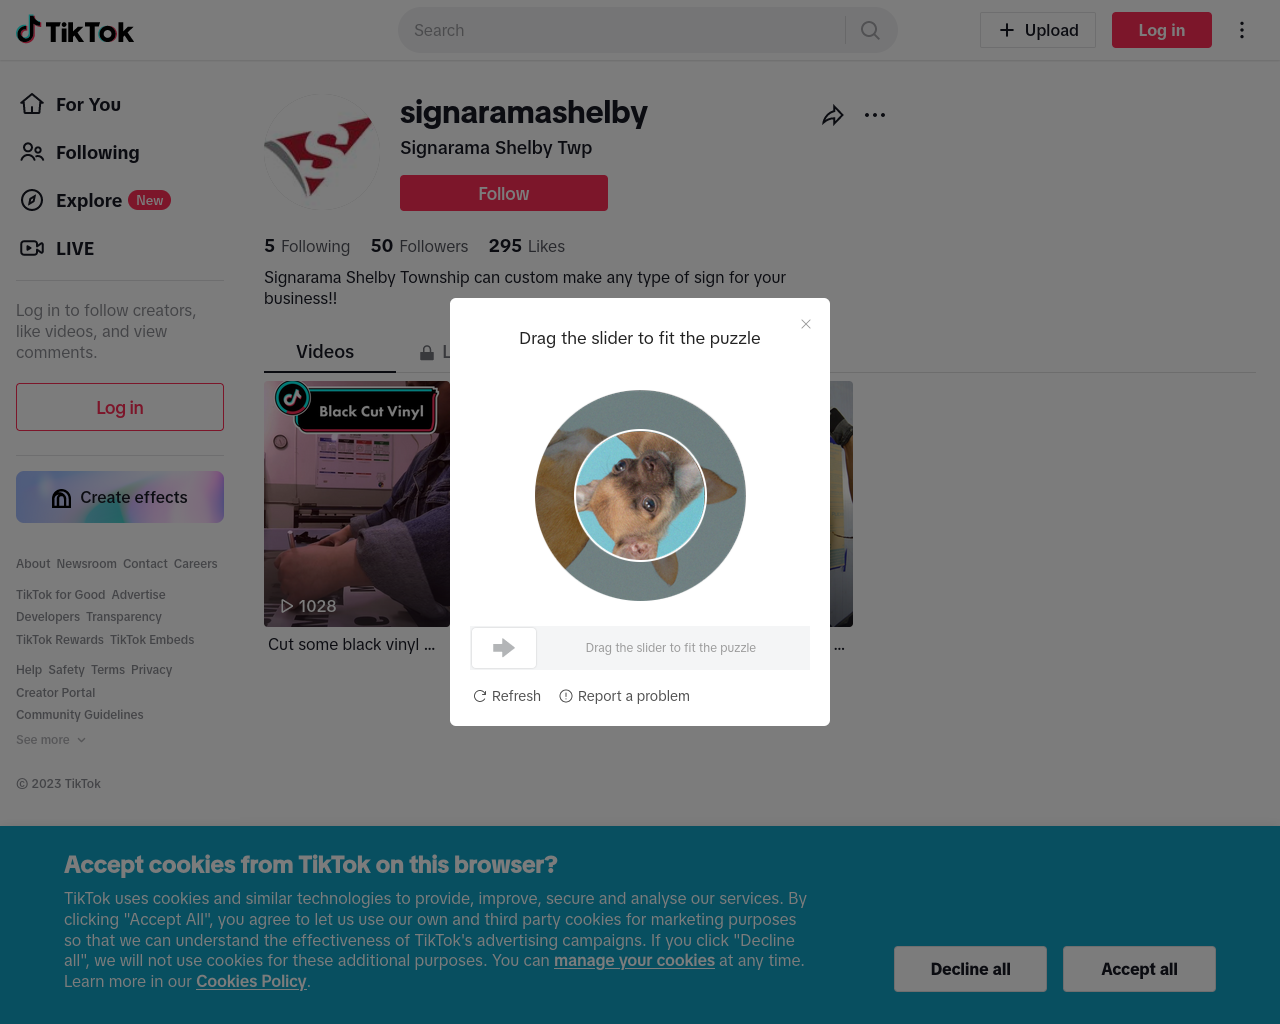Follow signaramashelby
The image size is (1280, 1024).
504,193
